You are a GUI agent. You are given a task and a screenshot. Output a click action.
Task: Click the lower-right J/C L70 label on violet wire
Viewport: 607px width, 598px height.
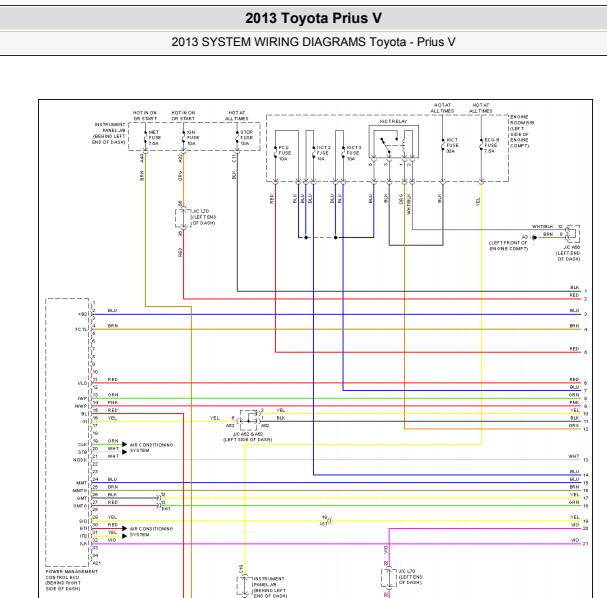tap(410, 577)
